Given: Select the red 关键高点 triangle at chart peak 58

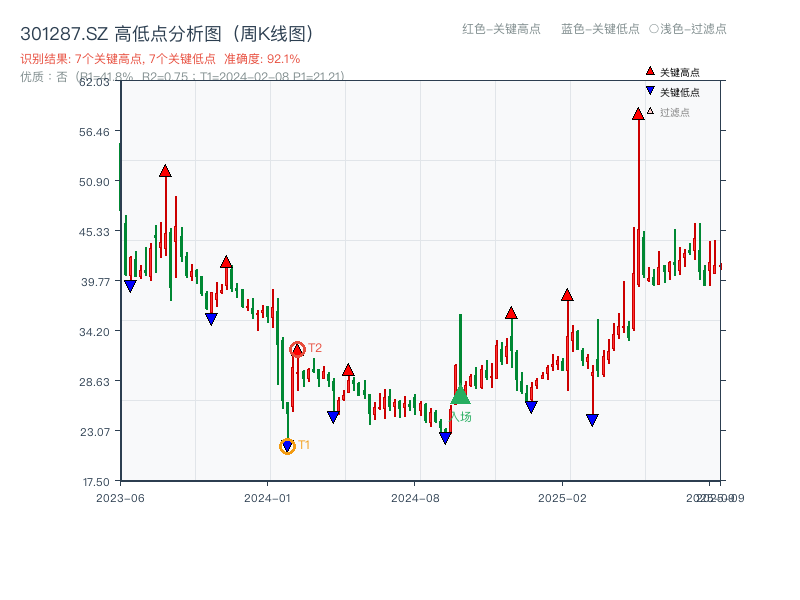Looking at the screenshot, I should point(637,113).
